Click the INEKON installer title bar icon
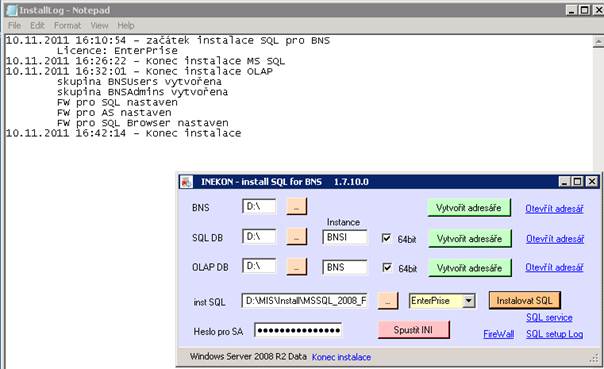Screen dimensions: 604x369 [x=186, y=182]
